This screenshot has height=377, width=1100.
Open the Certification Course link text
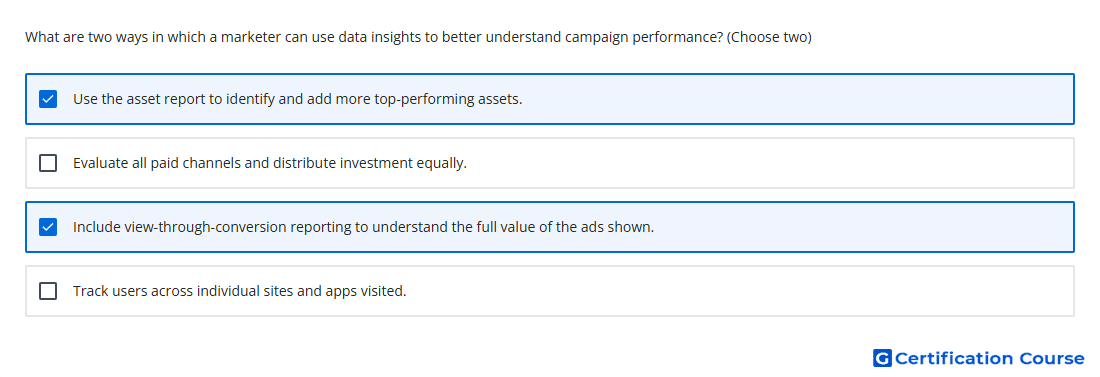pyautogui.click(x=989, y=358)
